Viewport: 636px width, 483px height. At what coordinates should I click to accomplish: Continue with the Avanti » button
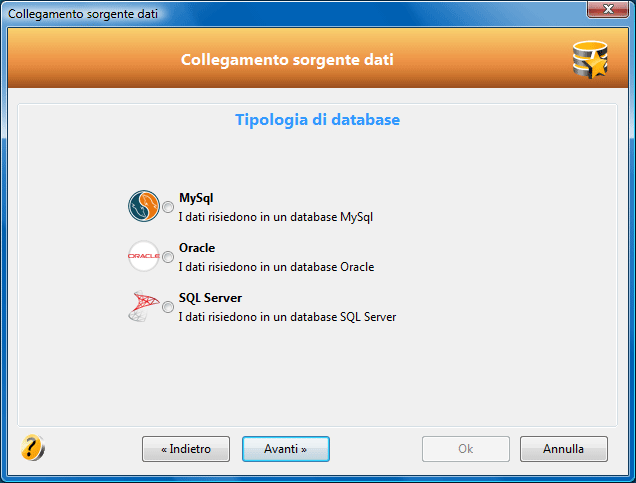point(286,449)
